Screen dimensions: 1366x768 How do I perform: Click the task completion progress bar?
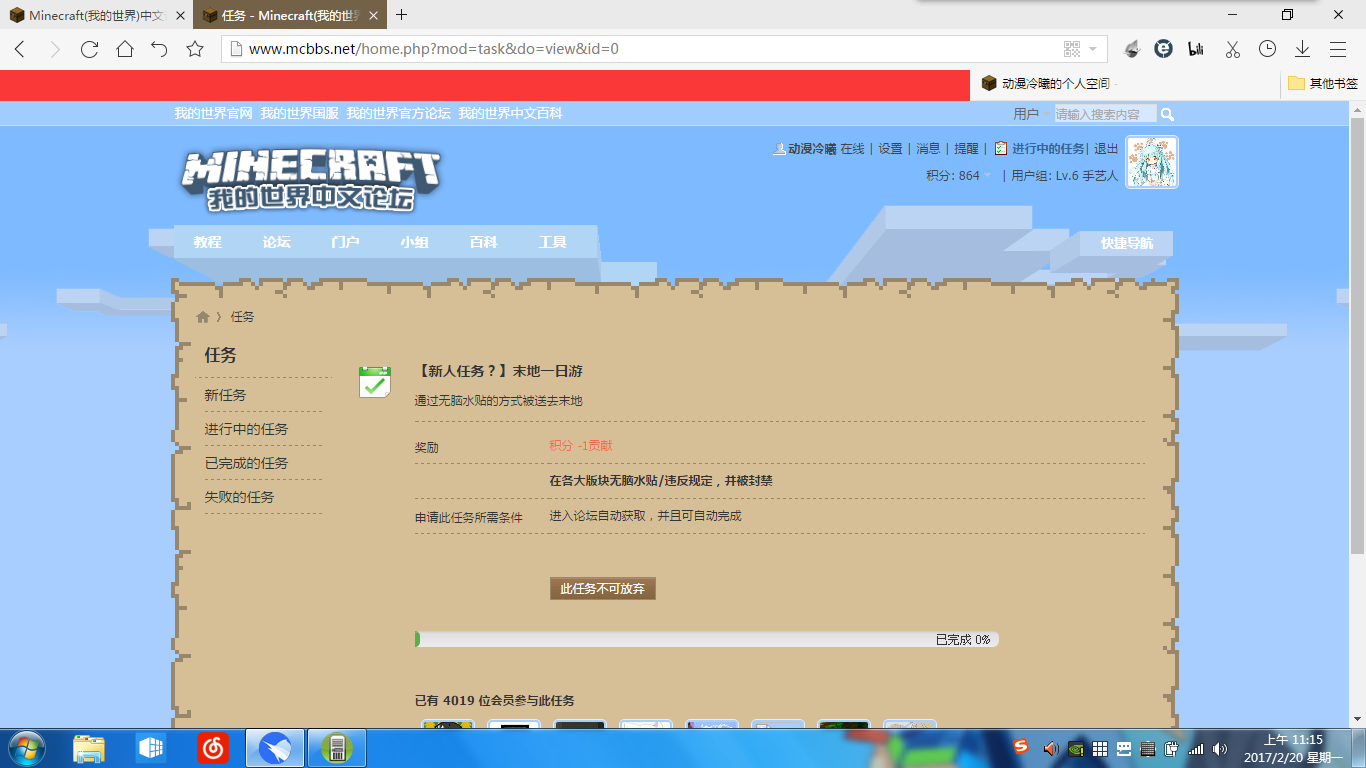[x=706, y=639]
